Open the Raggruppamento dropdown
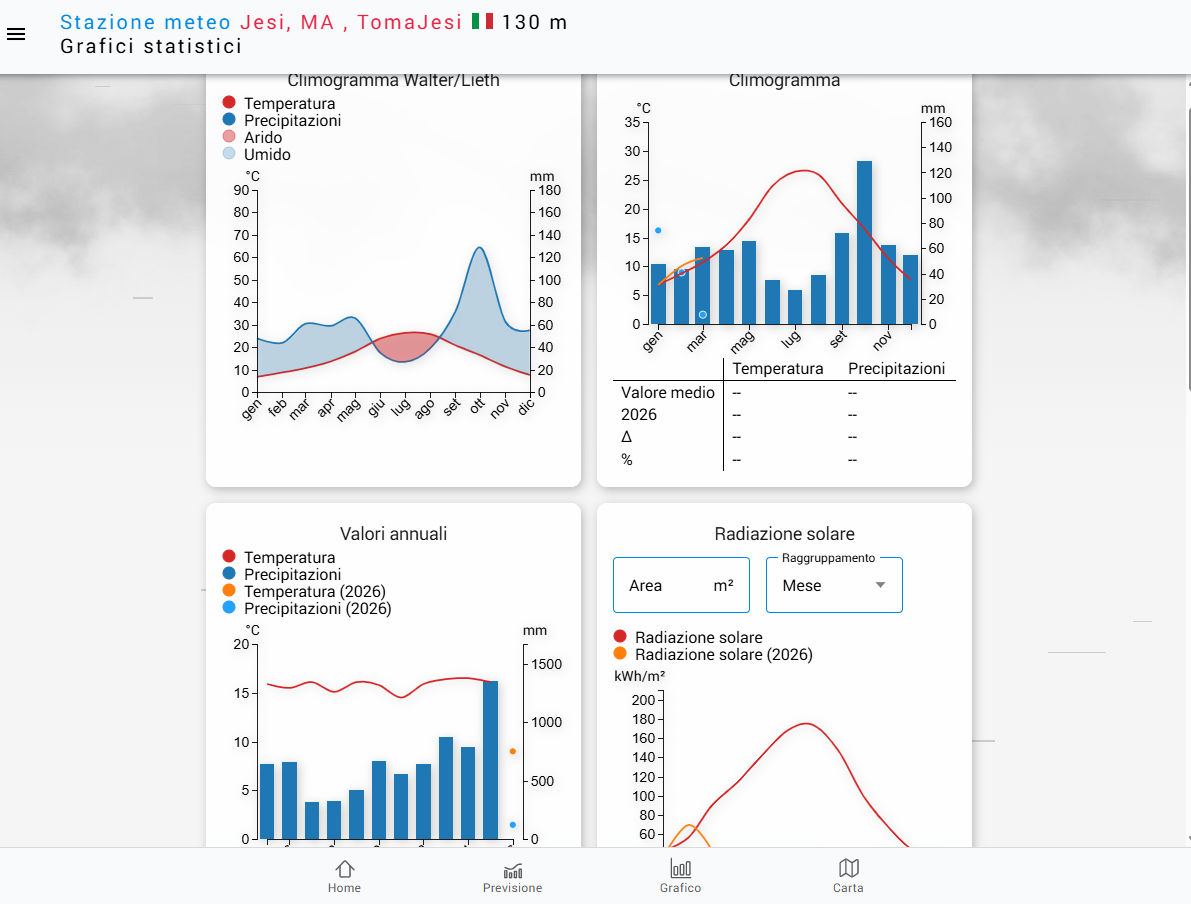The image size is (1191, 904). click(833, 585)
